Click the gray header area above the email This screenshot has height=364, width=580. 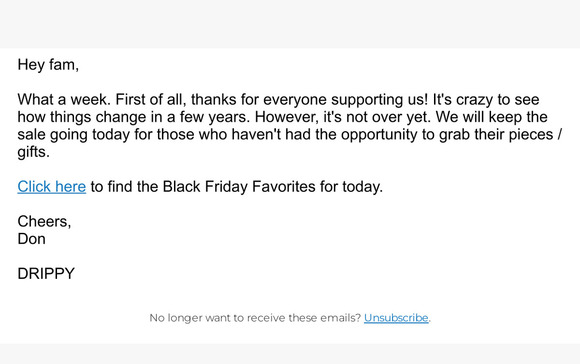pyautogui.click(x=290, y=24)
